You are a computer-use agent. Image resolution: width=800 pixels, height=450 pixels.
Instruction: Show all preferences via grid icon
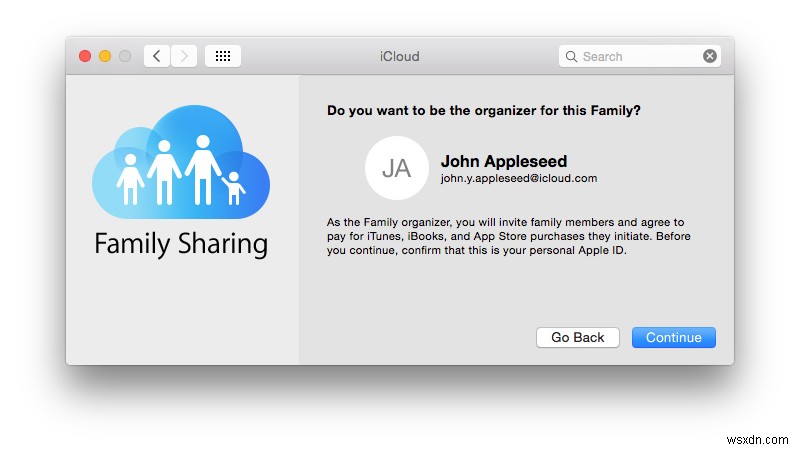click(223, 56)
